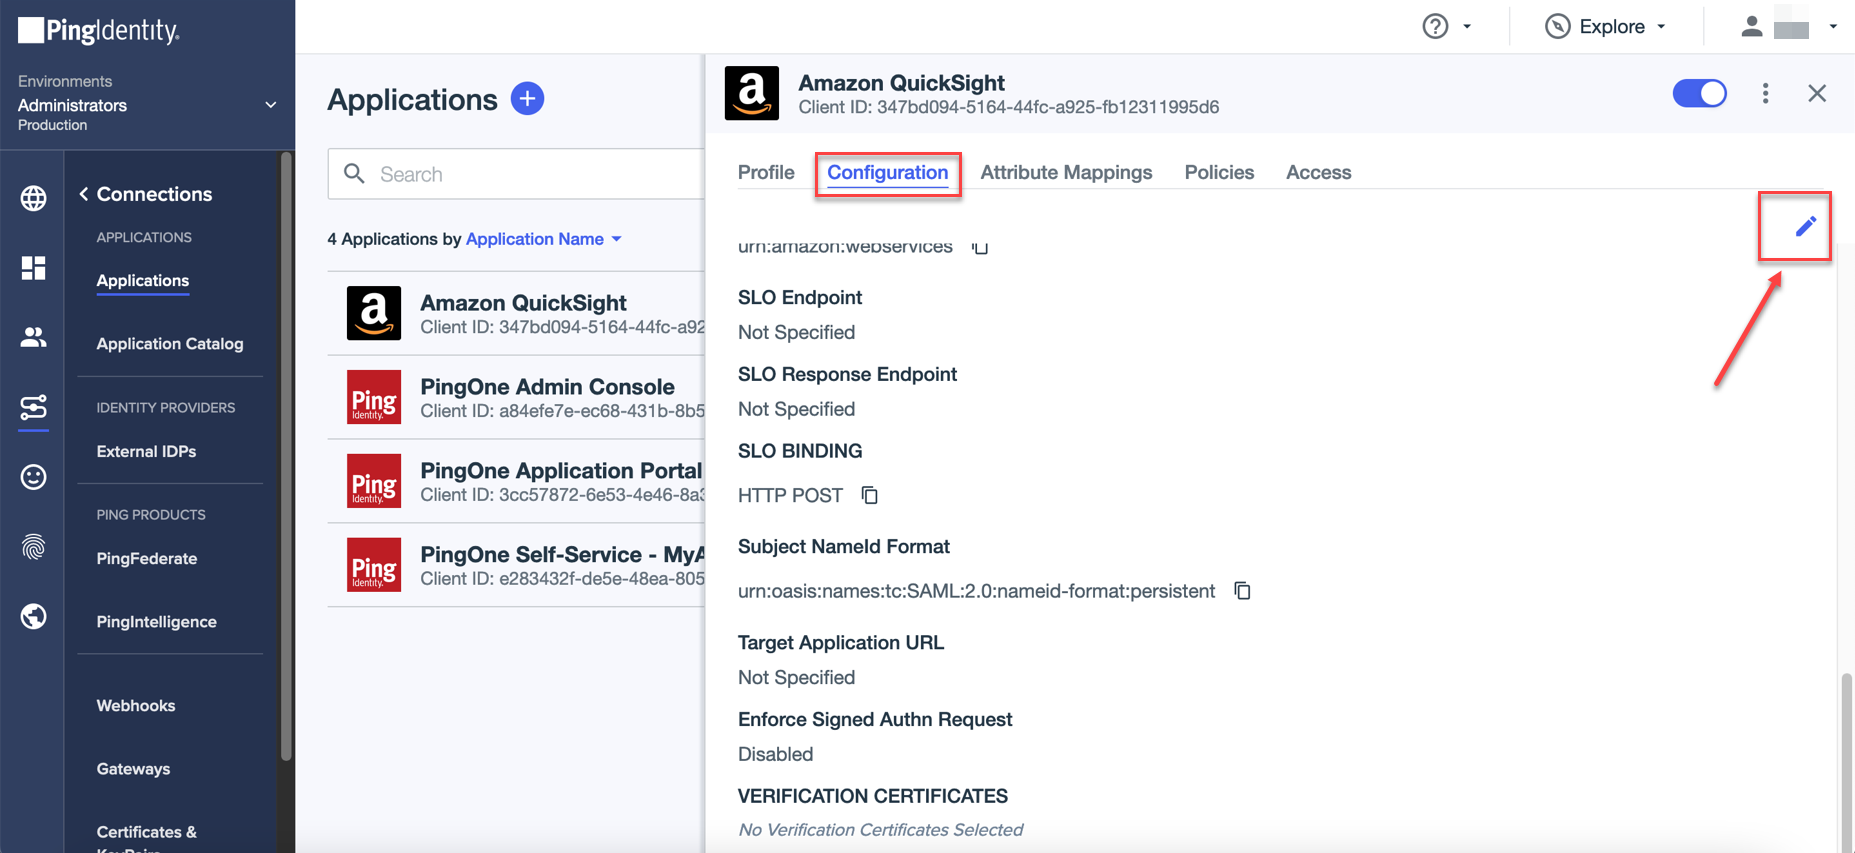
Task: Click the SLO Endpoint label
Action: pos(800,298)
